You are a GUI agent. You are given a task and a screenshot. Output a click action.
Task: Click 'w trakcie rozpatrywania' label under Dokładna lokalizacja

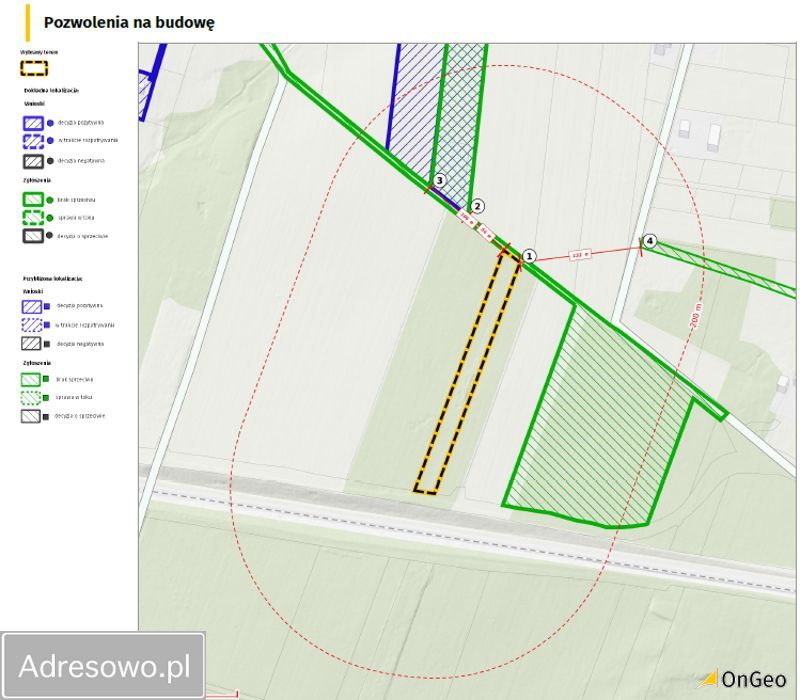pyautogui.click(x=88, y=140)
